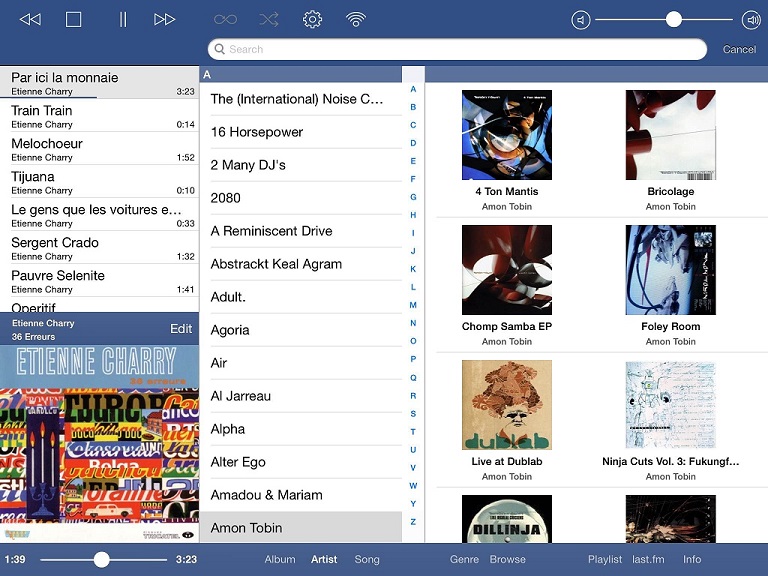Play the song Tijuana
The image size is (768, 576).
99,182
